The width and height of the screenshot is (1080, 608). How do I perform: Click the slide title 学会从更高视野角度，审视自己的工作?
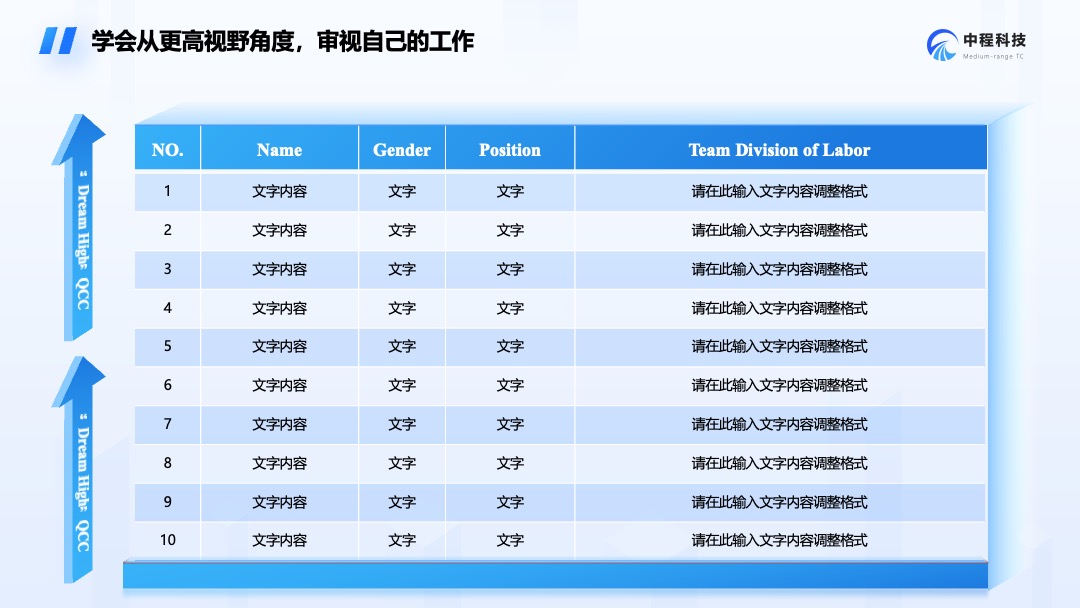pos(282,41)
